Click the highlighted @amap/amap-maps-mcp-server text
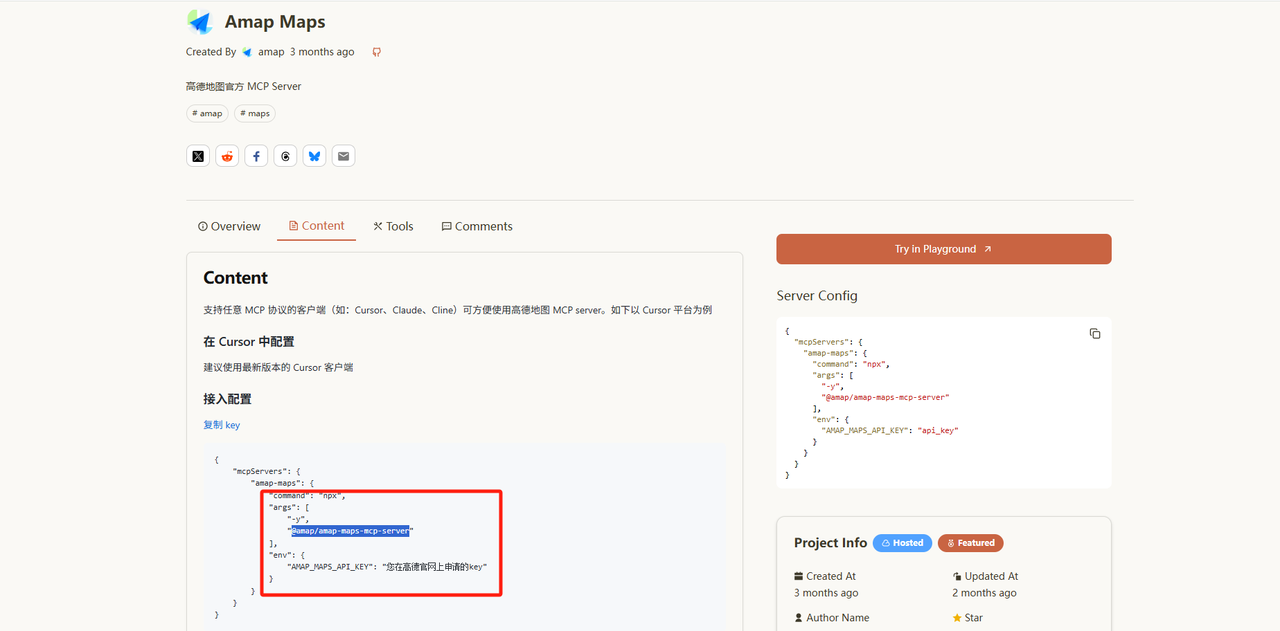 tap(350, 530)
